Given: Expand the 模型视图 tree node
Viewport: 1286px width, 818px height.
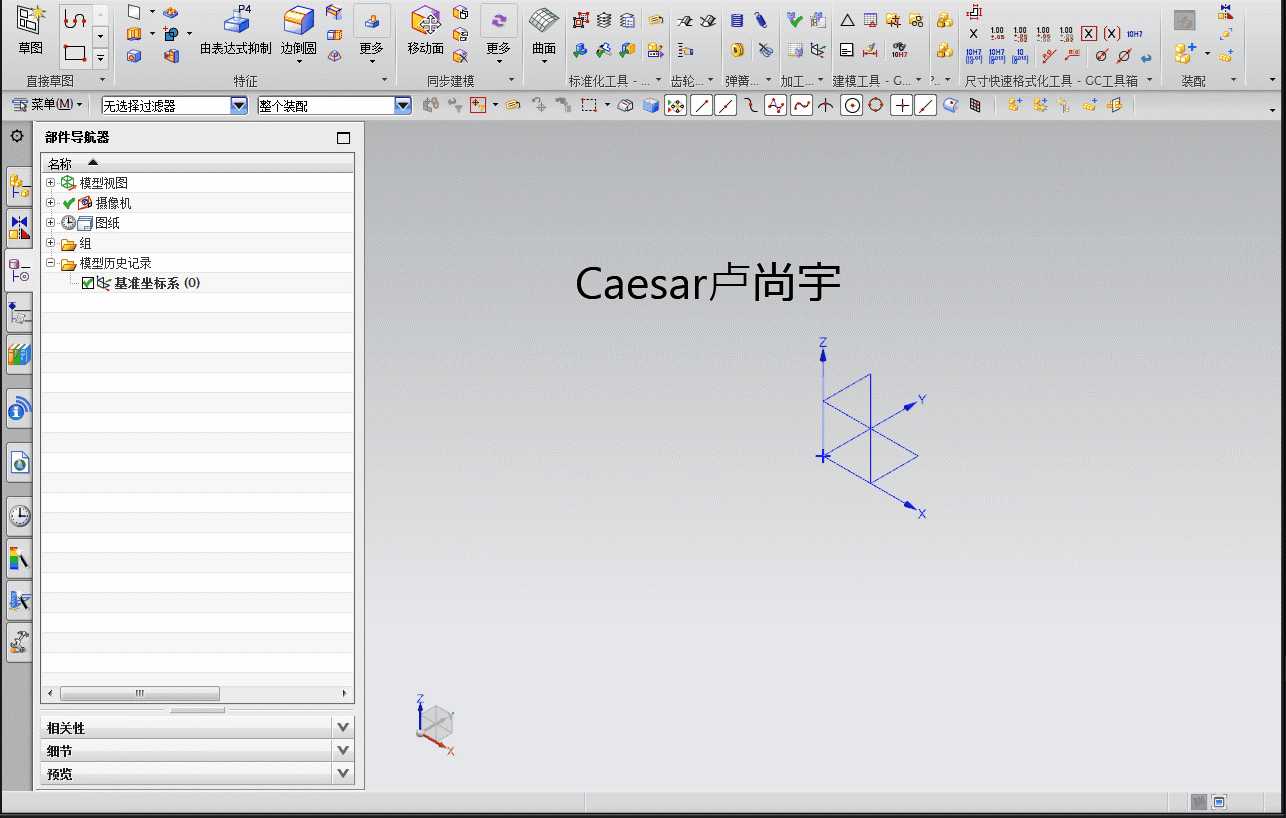Looking at the screenshot, I should click(51, 183).
